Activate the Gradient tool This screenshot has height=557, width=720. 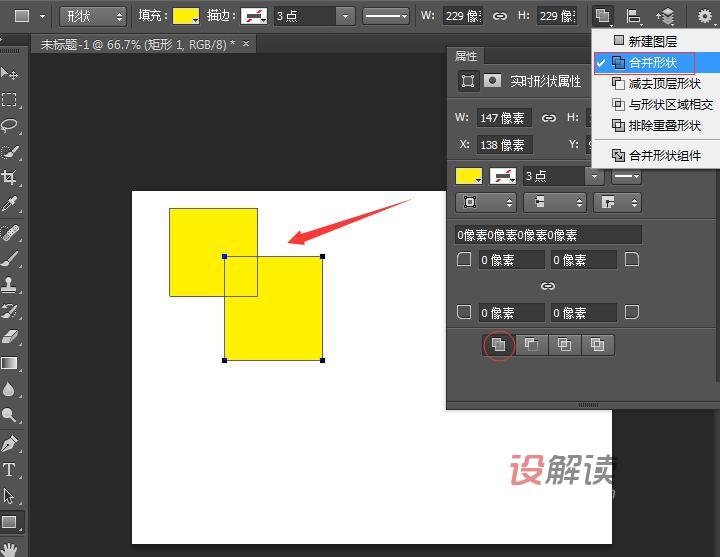click(x=10, y=363)
